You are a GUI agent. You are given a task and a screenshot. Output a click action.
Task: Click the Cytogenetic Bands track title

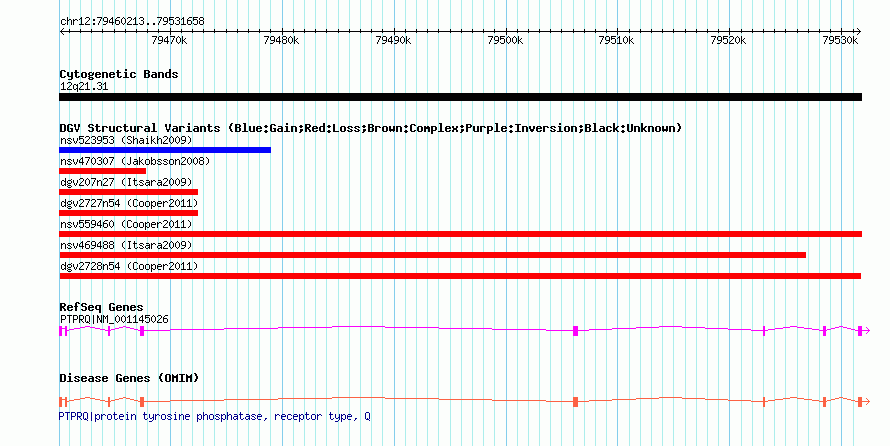pyautogui.click(x=119, y=74)
